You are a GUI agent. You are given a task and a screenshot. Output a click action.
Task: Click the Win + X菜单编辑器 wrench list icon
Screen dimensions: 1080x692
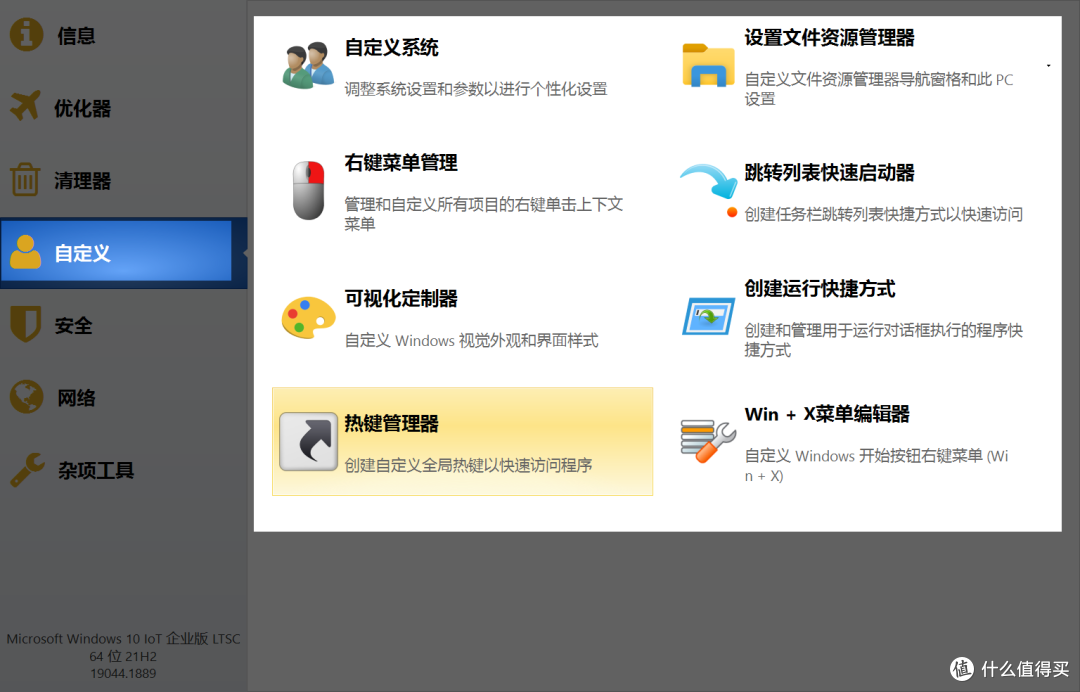(708, 441)
